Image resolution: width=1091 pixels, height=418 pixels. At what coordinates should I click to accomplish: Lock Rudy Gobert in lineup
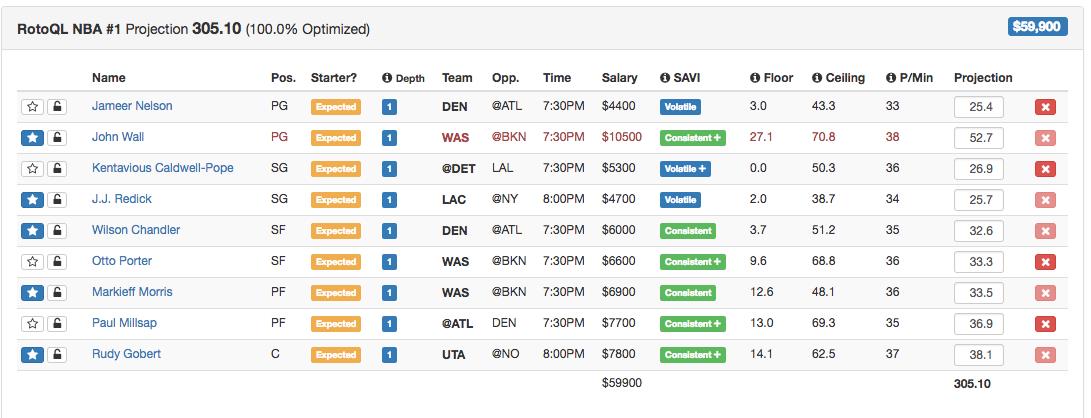pyautogui.click(x=57, y=355)
